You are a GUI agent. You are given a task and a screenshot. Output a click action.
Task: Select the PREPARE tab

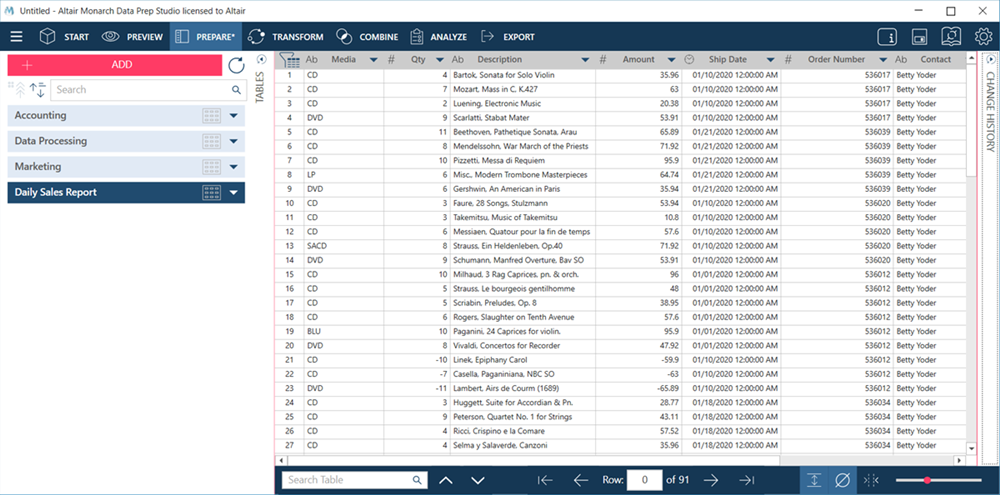pos(205,37)
